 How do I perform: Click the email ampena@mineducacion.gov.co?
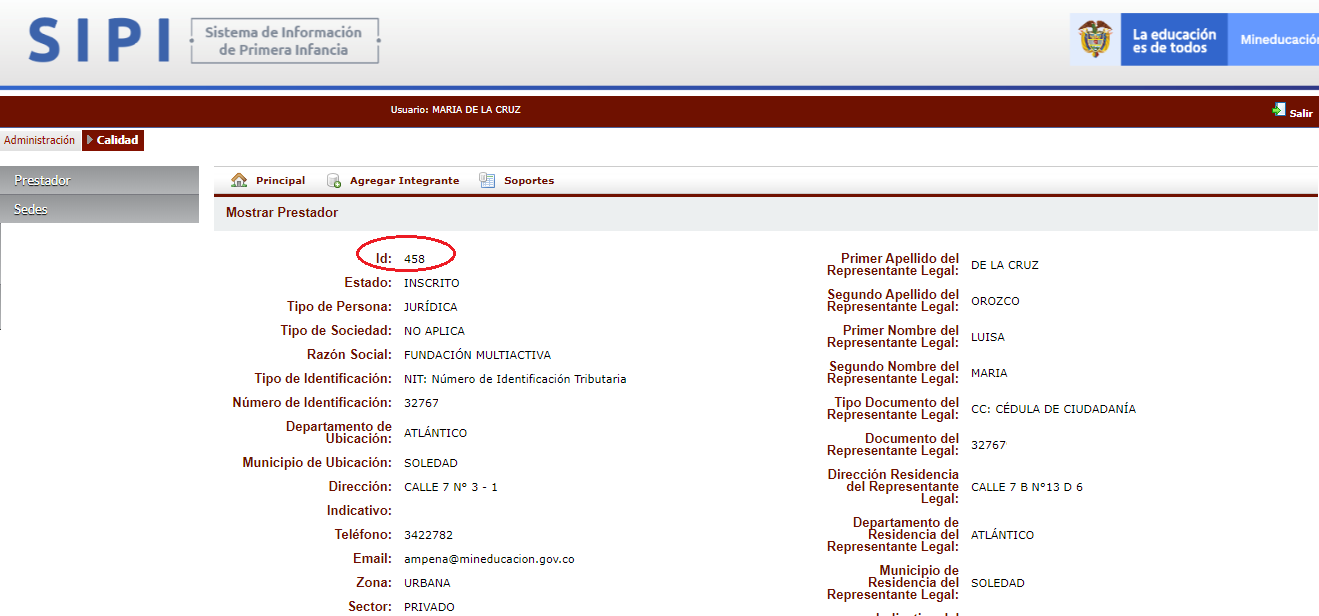489,559
